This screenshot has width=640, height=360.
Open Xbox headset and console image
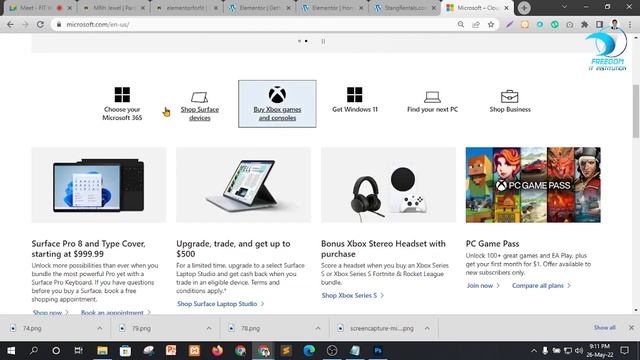[x=388, y=185]
